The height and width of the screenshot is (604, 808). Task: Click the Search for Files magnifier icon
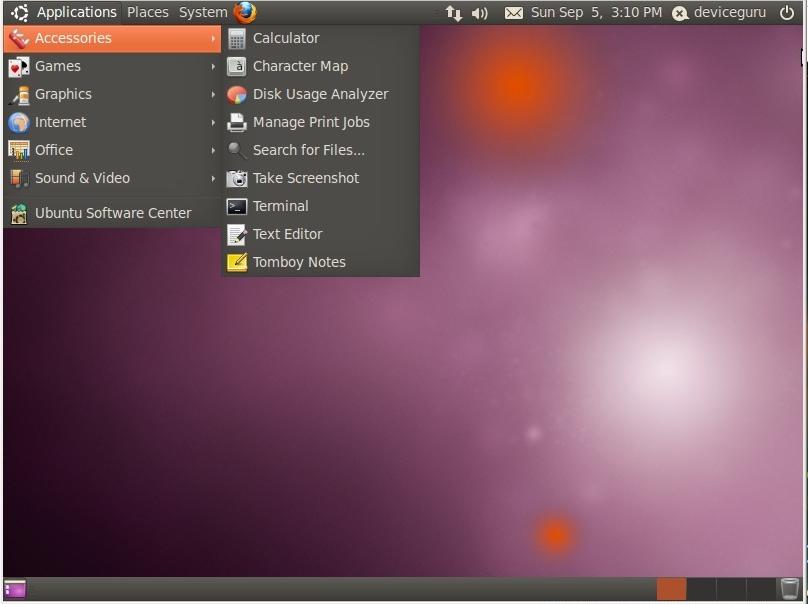coord(237,150)
